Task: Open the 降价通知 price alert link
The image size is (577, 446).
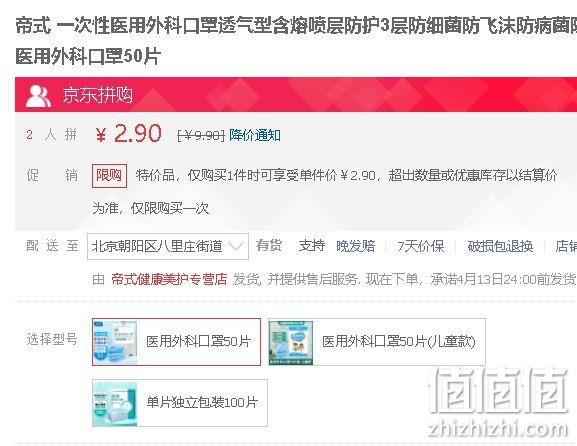Action: click(255, 135)
